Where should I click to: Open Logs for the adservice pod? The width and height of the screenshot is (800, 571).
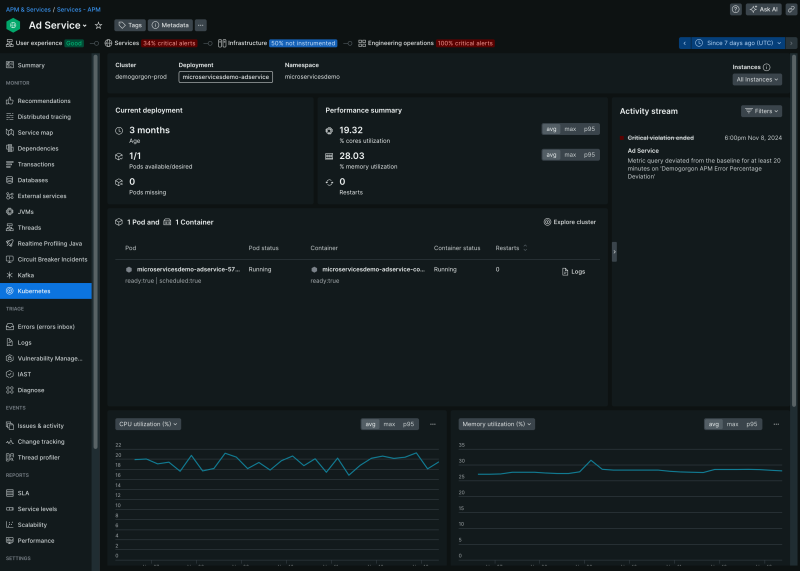point(573,271)
